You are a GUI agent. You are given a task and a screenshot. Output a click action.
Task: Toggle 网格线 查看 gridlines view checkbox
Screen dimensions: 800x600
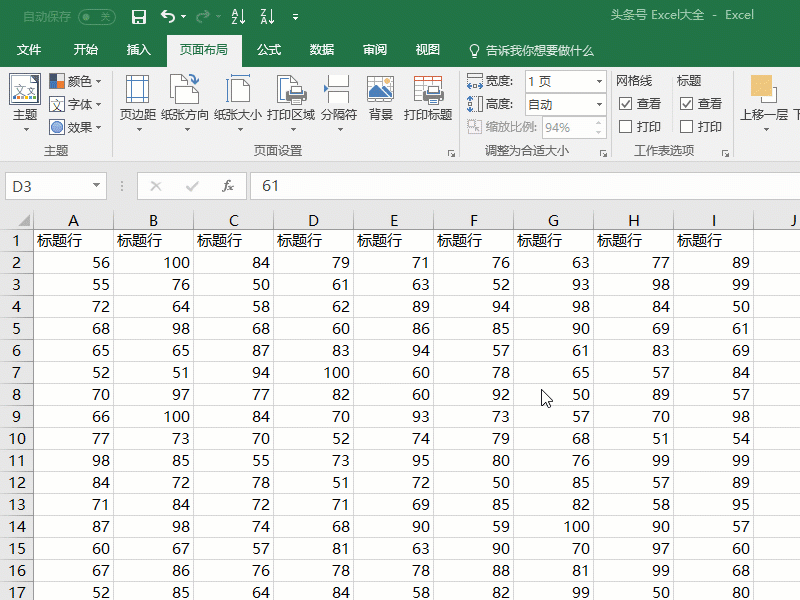(626, 104)
